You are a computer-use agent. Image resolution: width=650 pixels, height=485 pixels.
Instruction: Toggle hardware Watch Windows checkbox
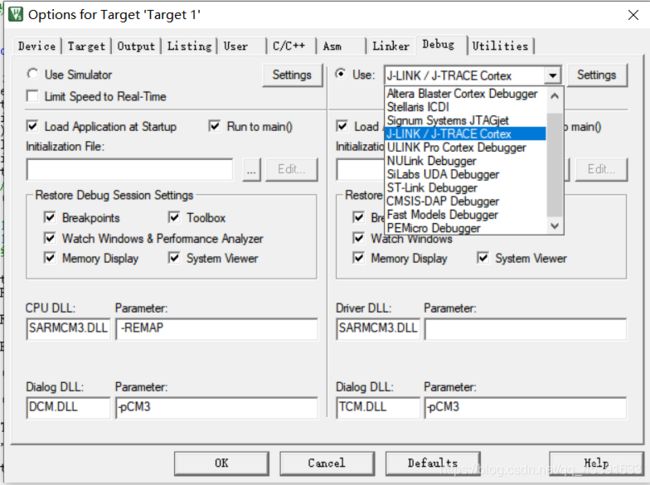click(358, 238)
